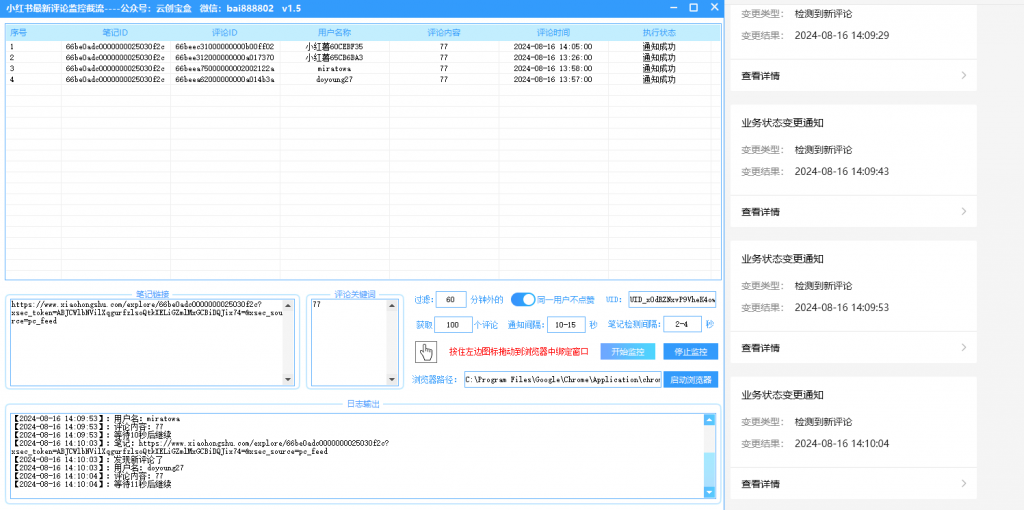Launch the browser with 启动浏览器 button
1024x510 pixels.
691,380
